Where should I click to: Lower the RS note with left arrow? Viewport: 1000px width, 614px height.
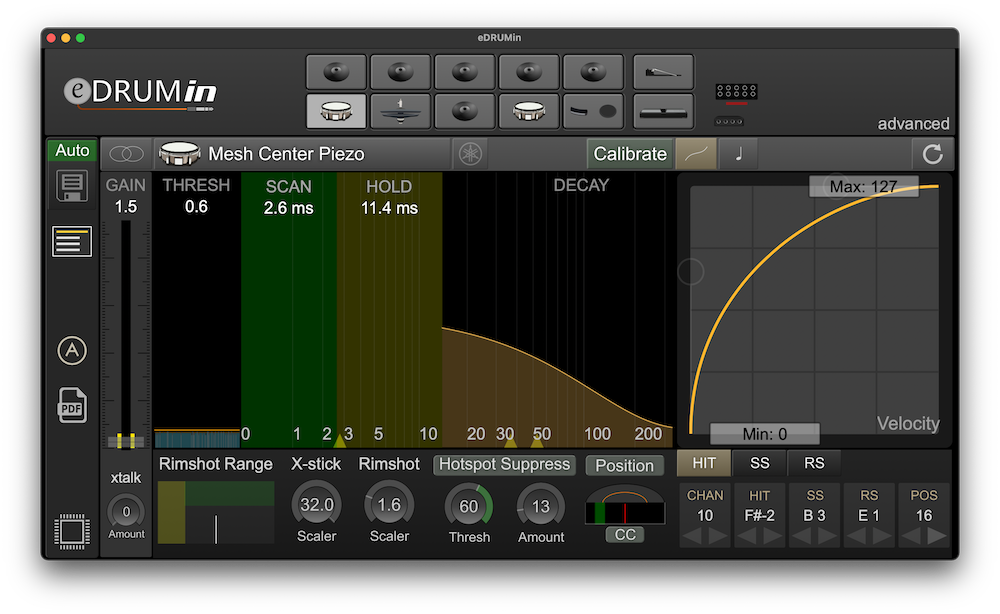[x=856, y=536]
